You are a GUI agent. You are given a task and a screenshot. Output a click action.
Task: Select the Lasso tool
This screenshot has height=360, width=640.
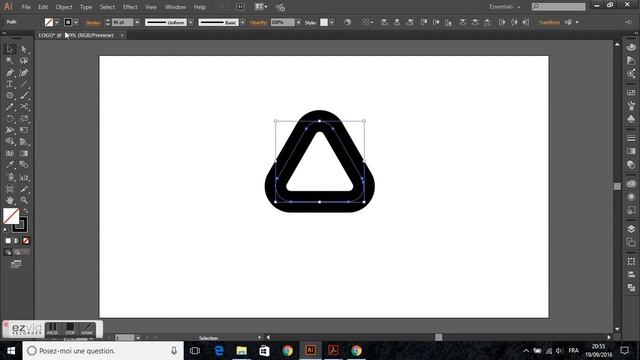tap(24, 61)
